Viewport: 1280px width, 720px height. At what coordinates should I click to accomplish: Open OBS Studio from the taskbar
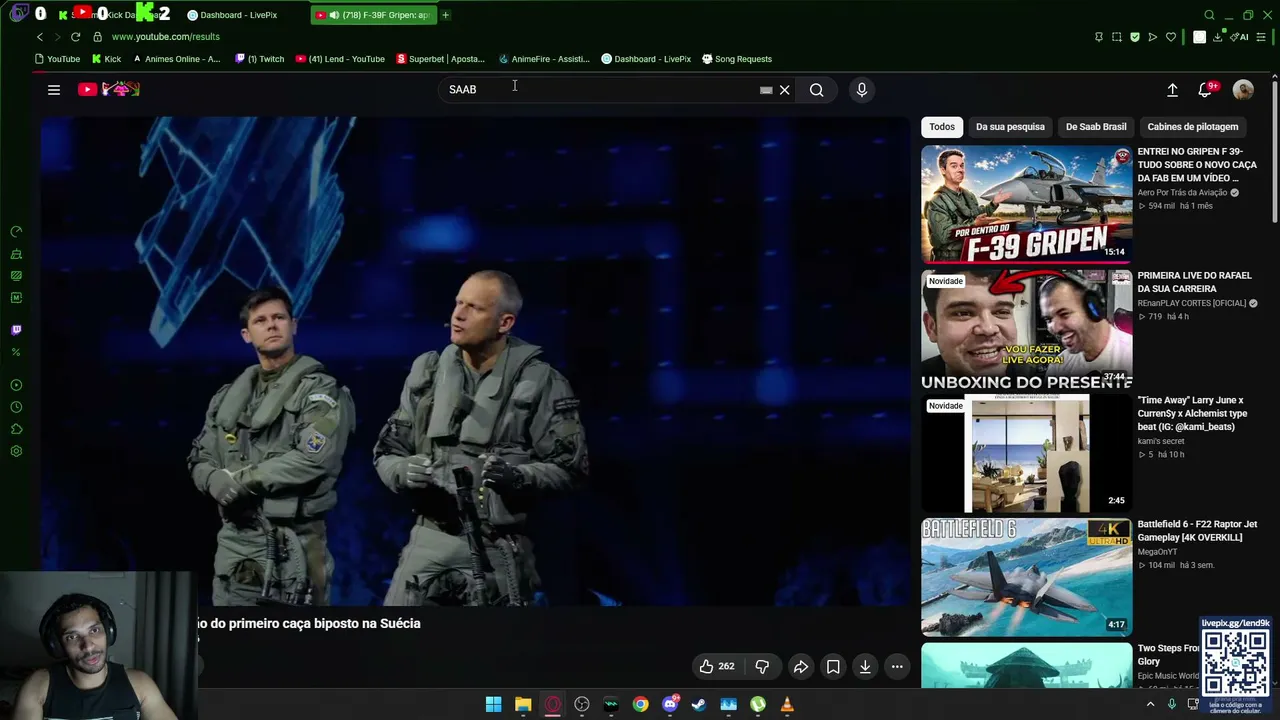point(582,705)
